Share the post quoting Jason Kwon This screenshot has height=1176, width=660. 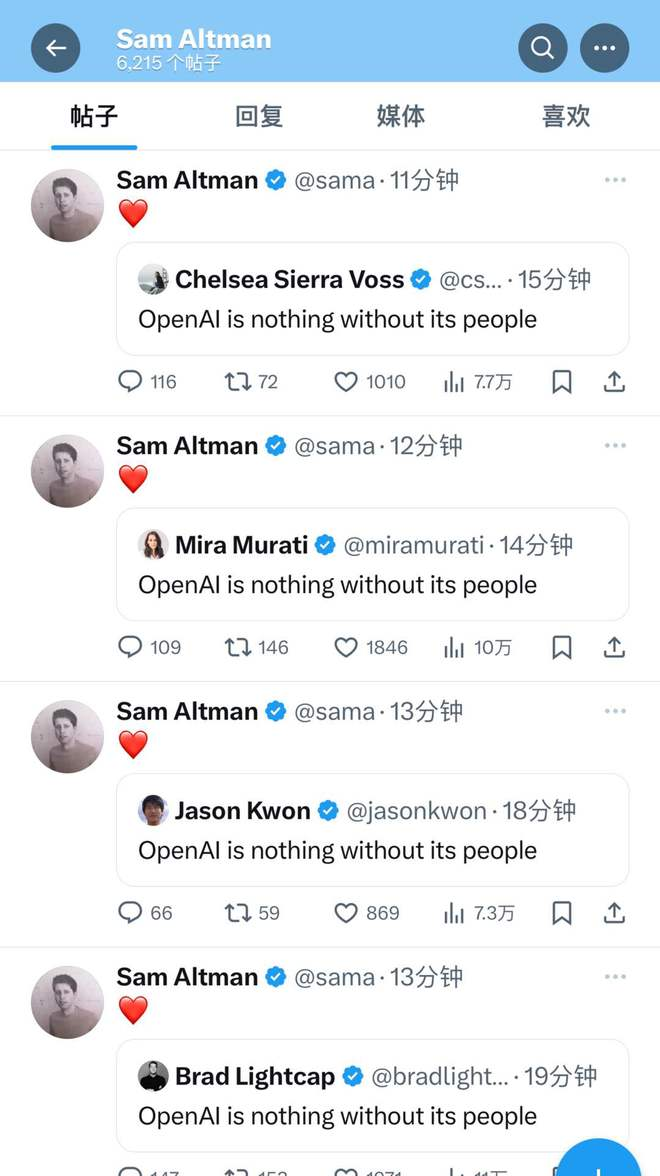point(614,912)
